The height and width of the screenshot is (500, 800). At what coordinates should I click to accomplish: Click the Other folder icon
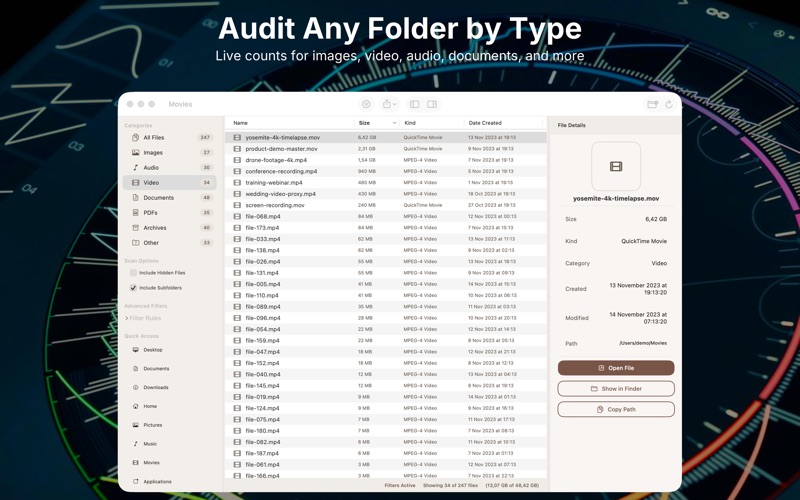click(x=135, y=243)
